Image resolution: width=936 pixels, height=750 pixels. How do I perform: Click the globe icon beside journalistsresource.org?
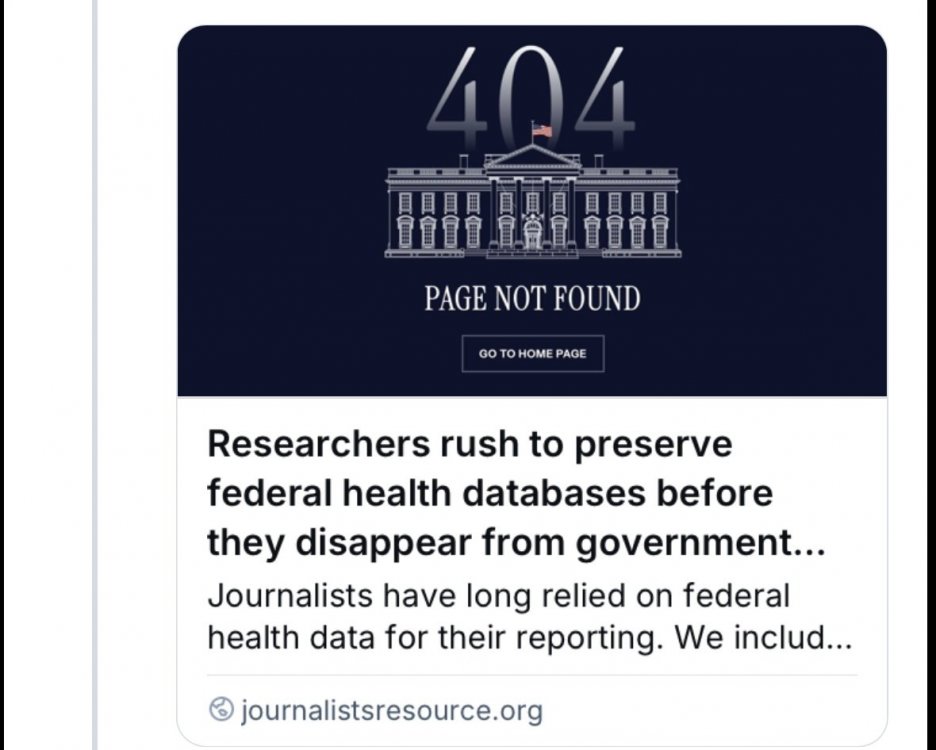pos(221,711)
